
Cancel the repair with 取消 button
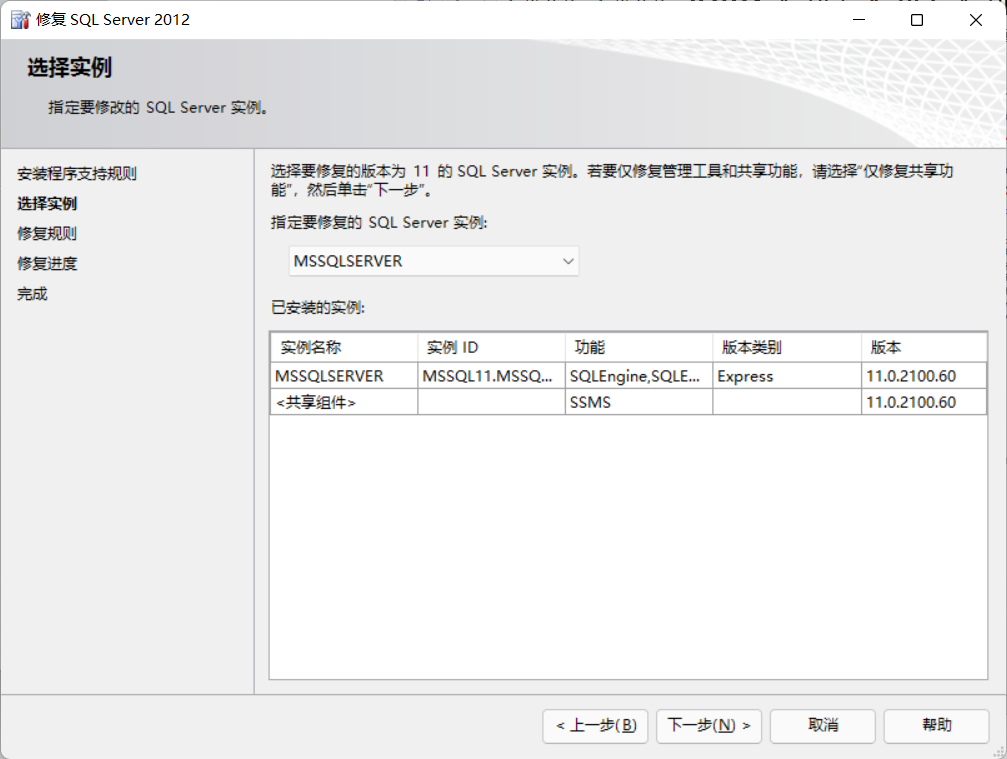(823, 726)
